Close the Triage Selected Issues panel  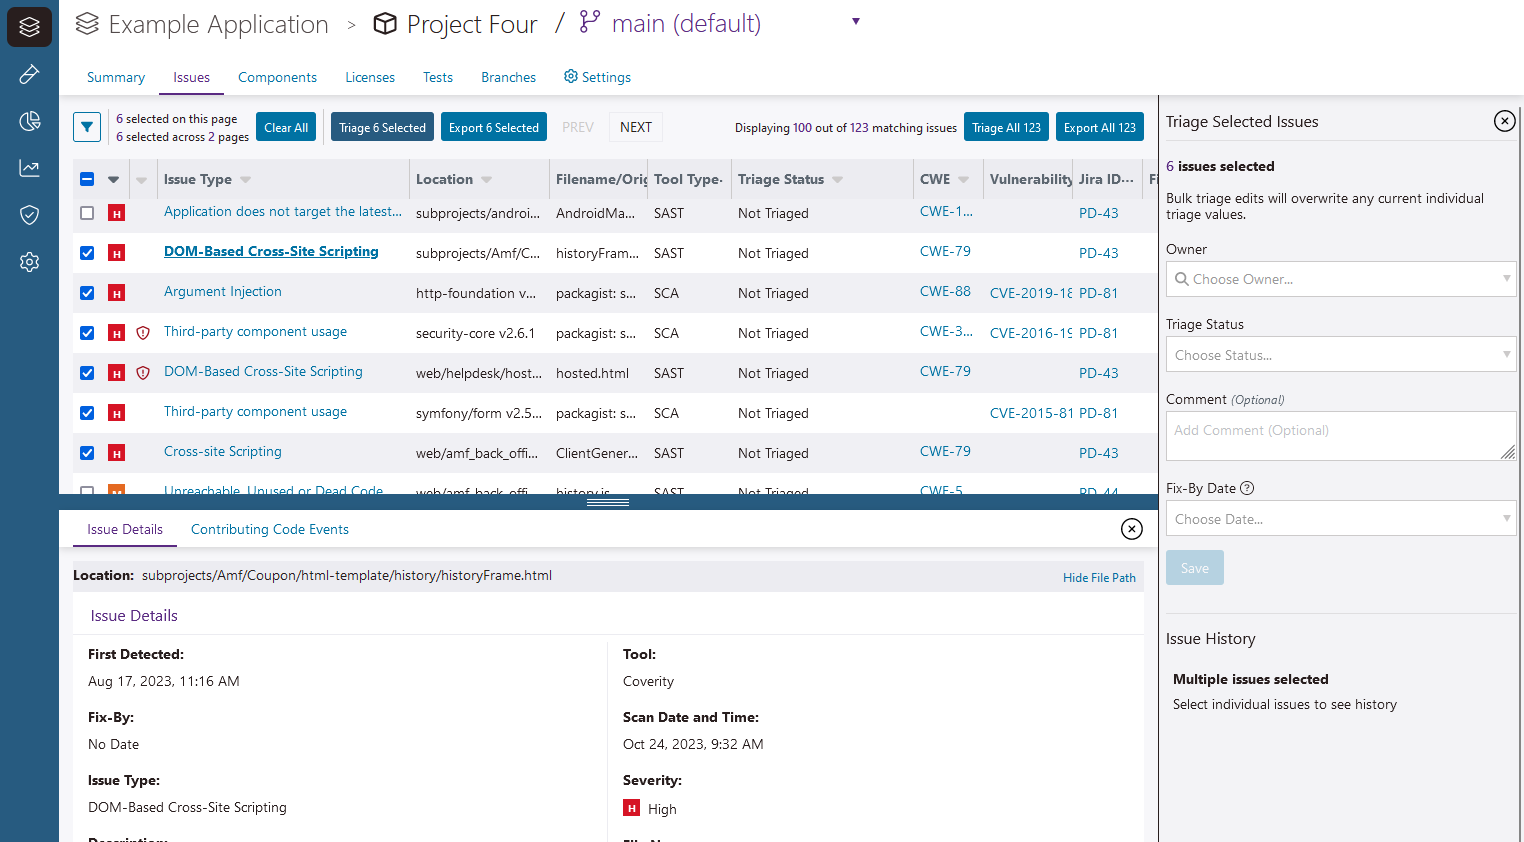(1504, 121)
